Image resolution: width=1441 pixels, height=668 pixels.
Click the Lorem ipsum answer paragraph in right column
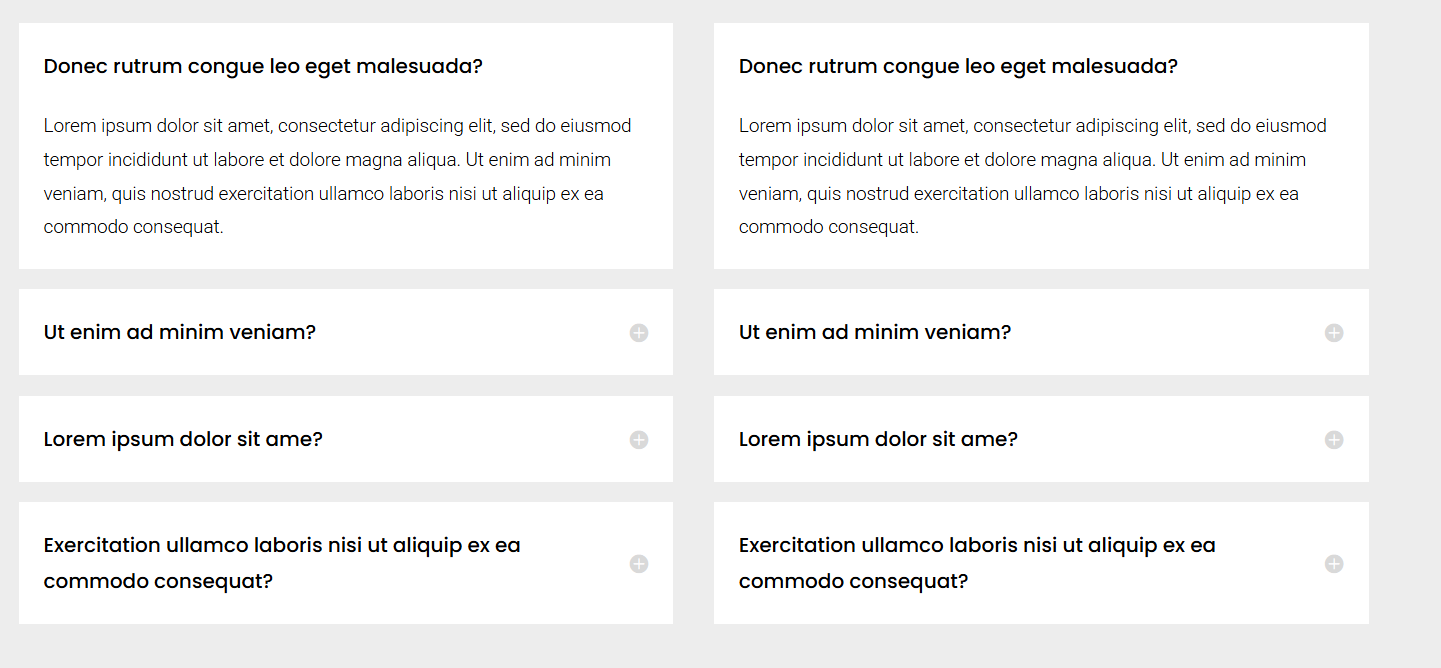[1032, 176]
